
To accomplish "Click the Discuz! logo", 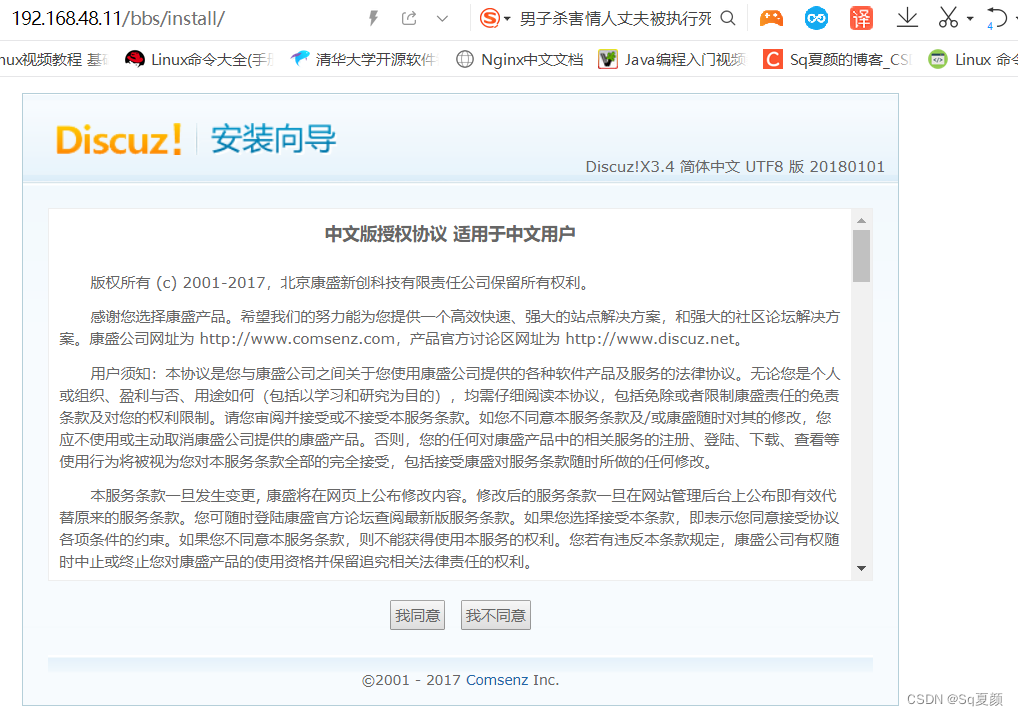I will [119, 140].
